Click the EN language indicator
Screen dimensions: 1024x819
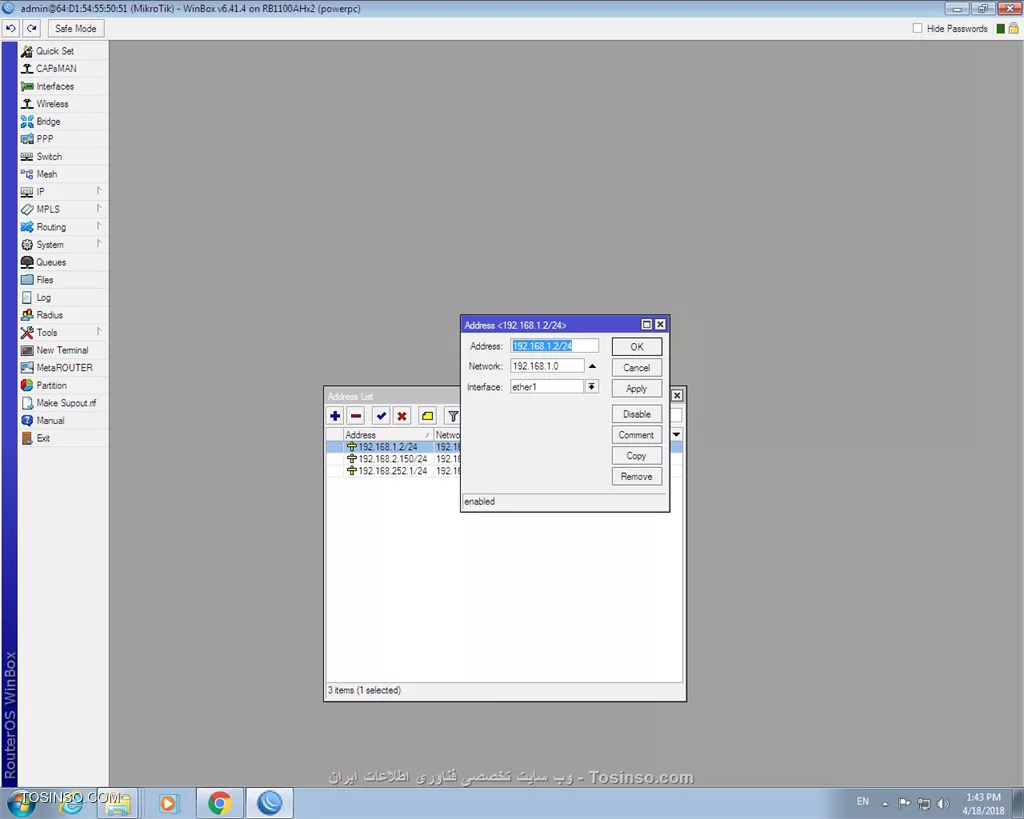(863, 801)
